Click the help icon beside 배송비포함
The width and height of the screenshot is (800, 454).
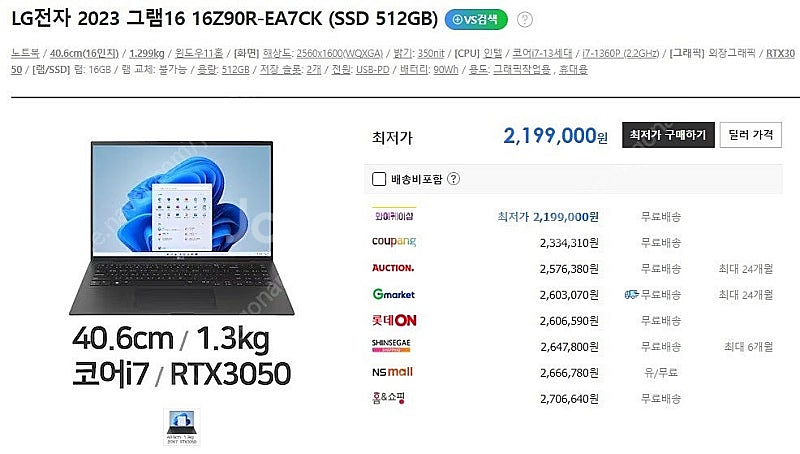[x=453, y=179]
